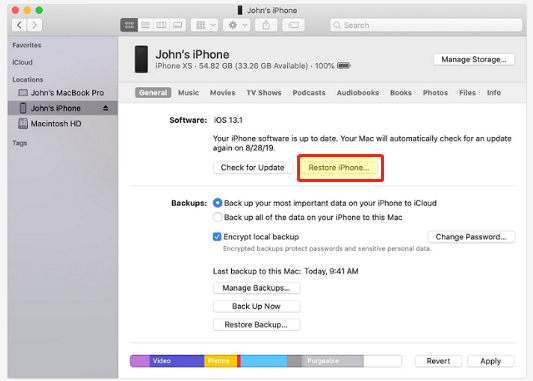Open Manage Backups
The image size is (533, 381).
click(256, 288)
